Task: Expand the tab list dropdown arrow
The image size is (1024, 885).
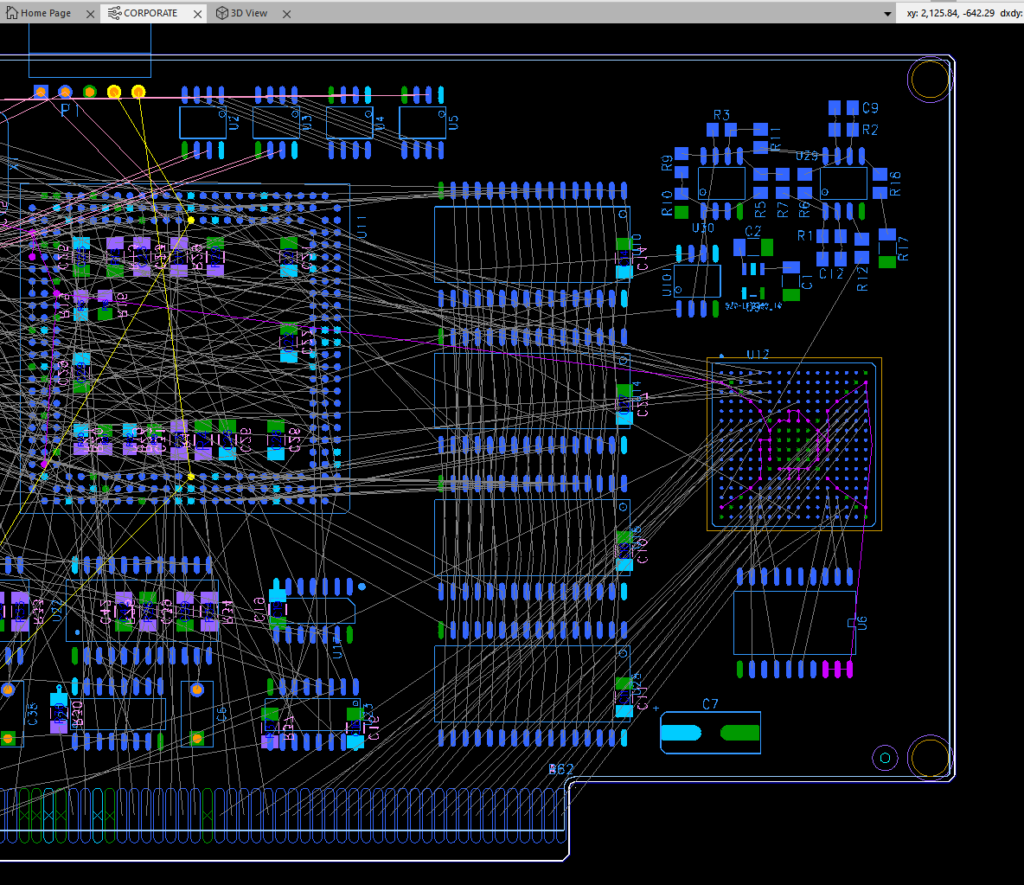Action: (887, 13)
